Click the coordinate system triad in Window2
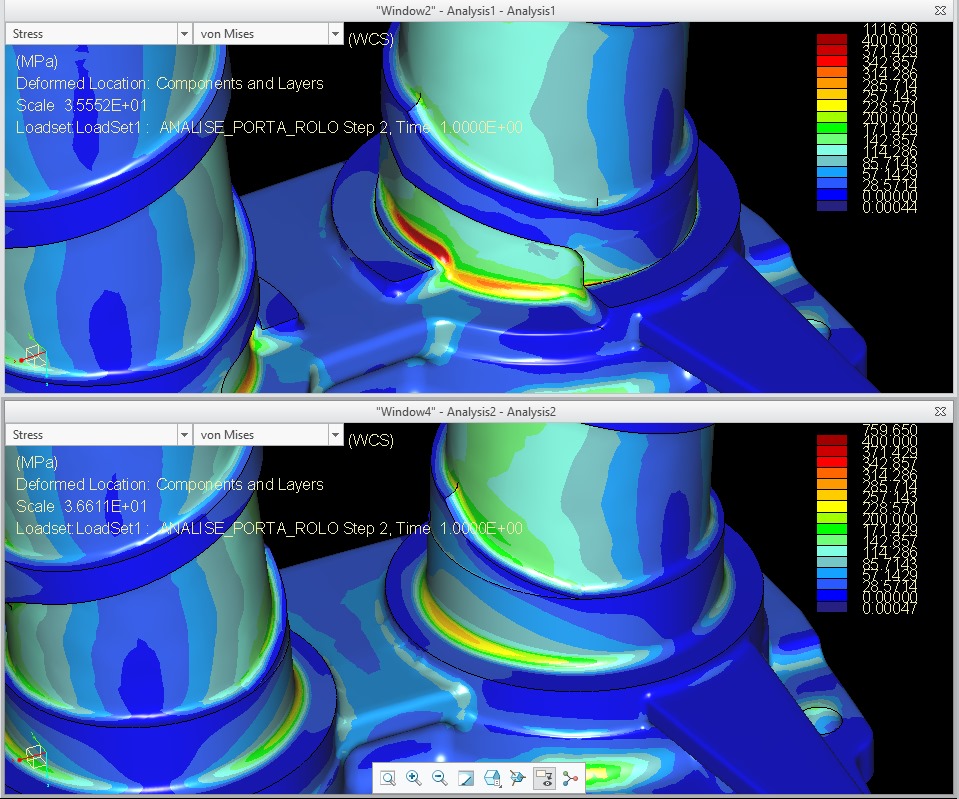This screenshot has width=959, height=799. 30,355
